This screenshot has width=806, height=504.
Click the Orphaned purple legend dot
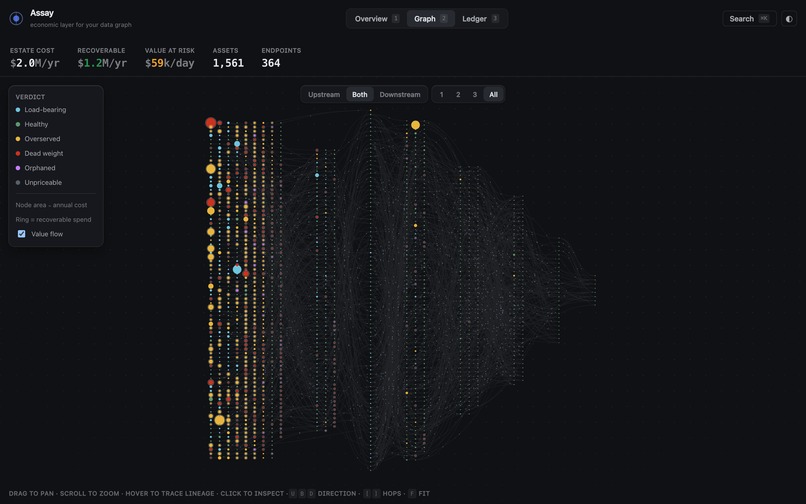click(x=18, y=168)
